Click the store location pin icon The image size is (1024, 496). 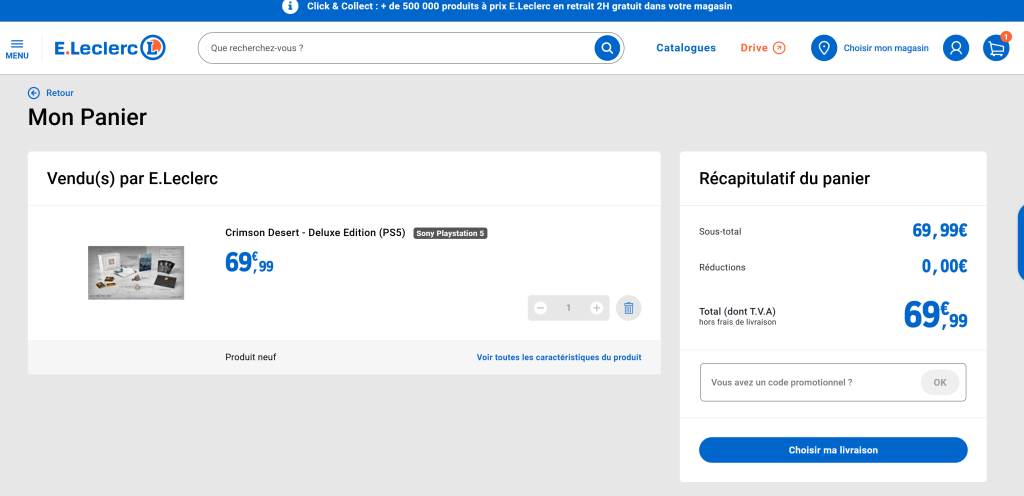tap(824, 48)
